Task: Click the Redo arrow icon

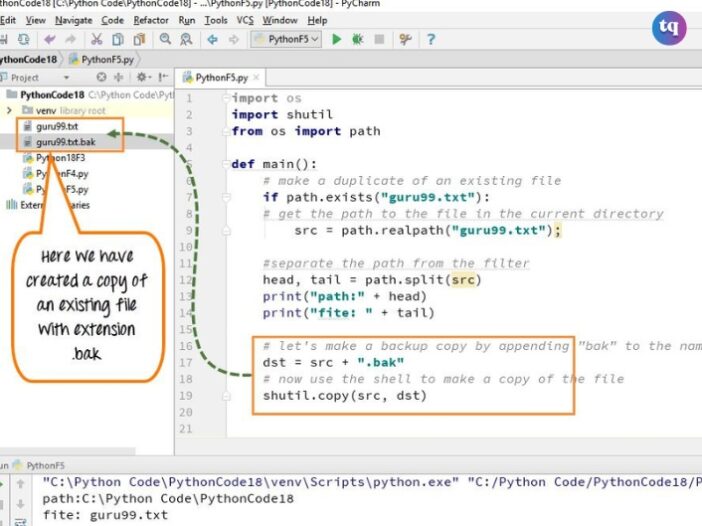Action: click(70, 39)
